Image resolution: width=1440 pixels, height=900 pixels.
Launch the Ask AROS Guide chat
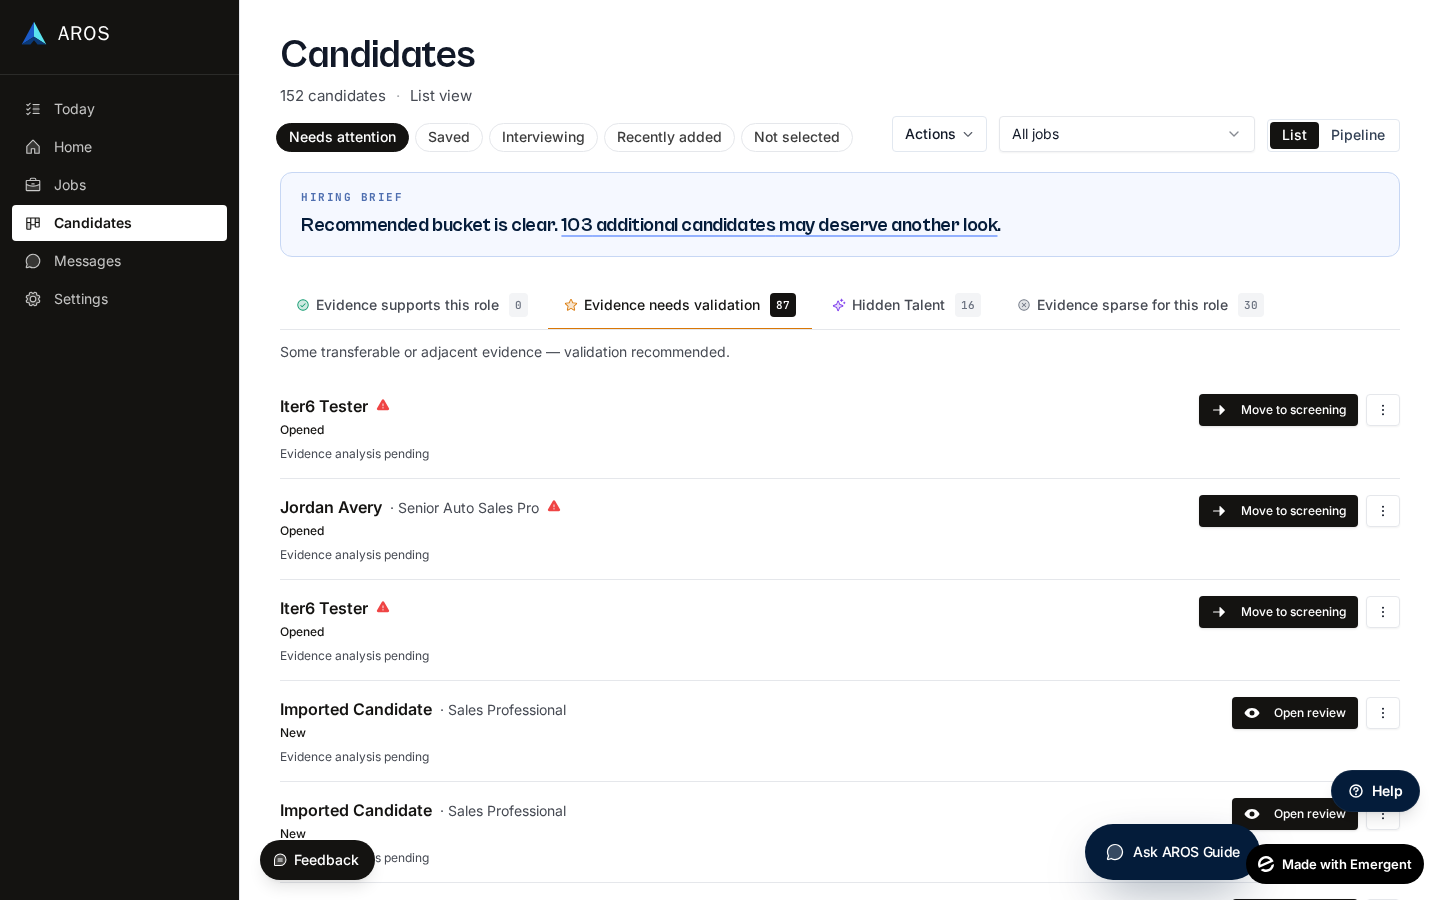[x=1172, y=852]
